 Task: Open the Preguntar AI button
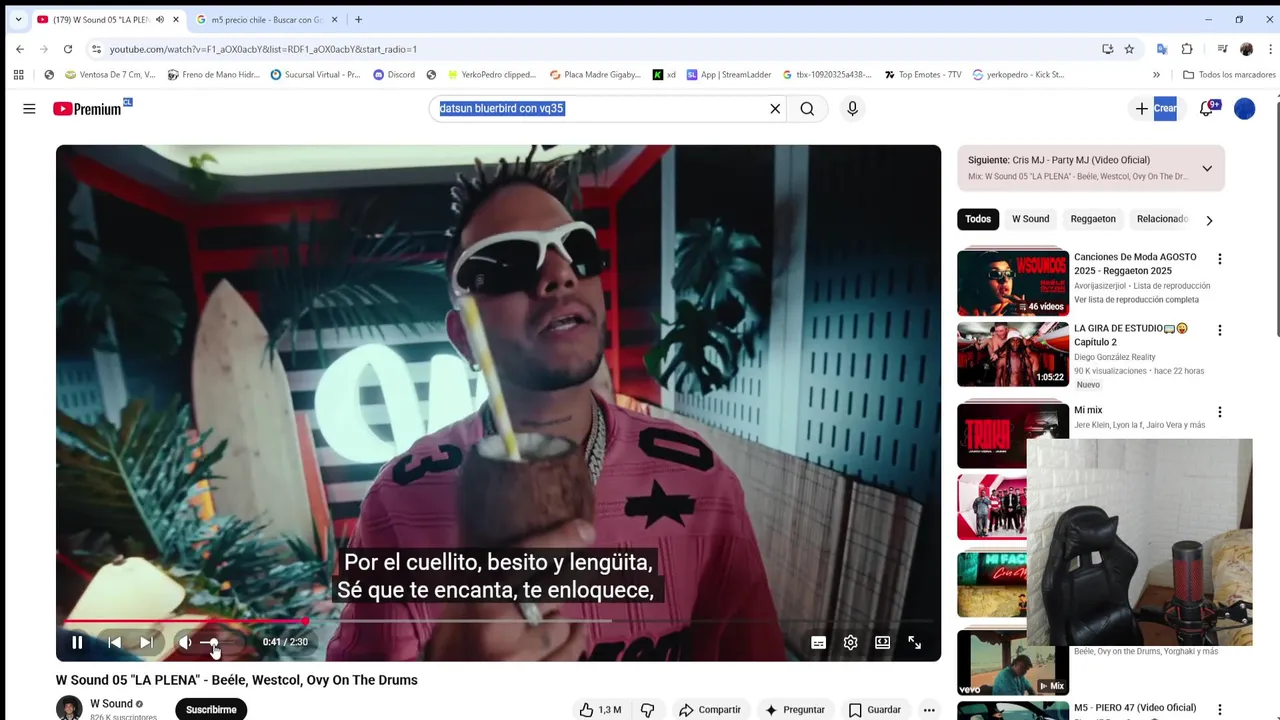[x=794, y=709]
